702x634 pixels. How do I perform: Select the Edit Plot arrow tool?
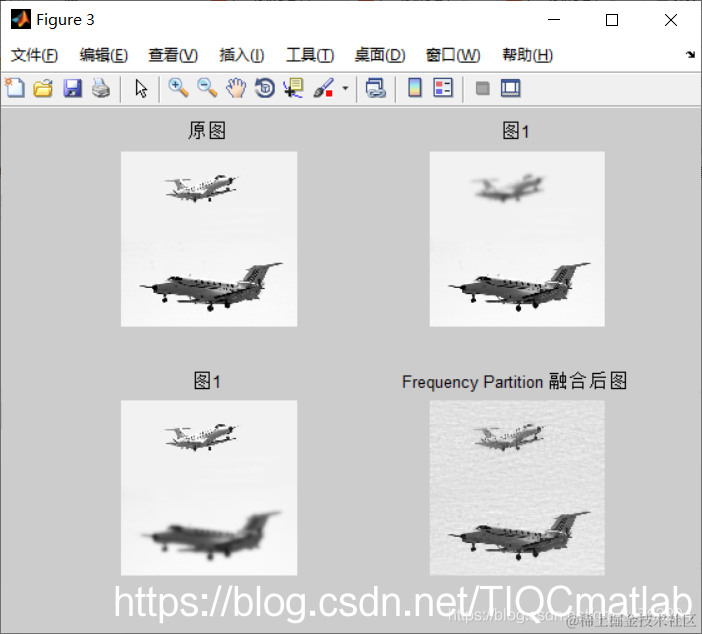pyautogui.click(x=141, y=88)
